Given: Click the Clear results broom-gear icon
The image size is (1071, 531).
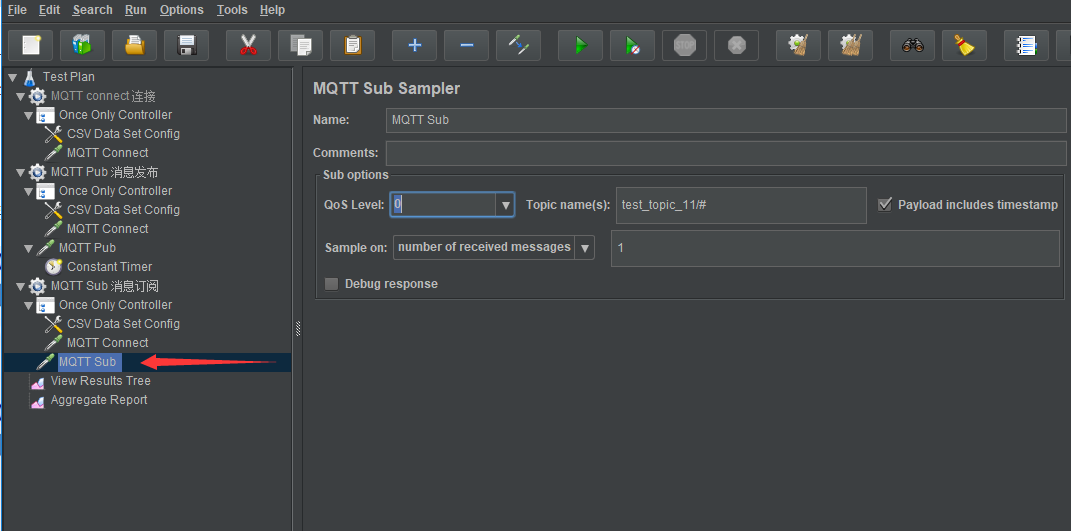Looking at the screenshot, I should [x=798, y=46].
